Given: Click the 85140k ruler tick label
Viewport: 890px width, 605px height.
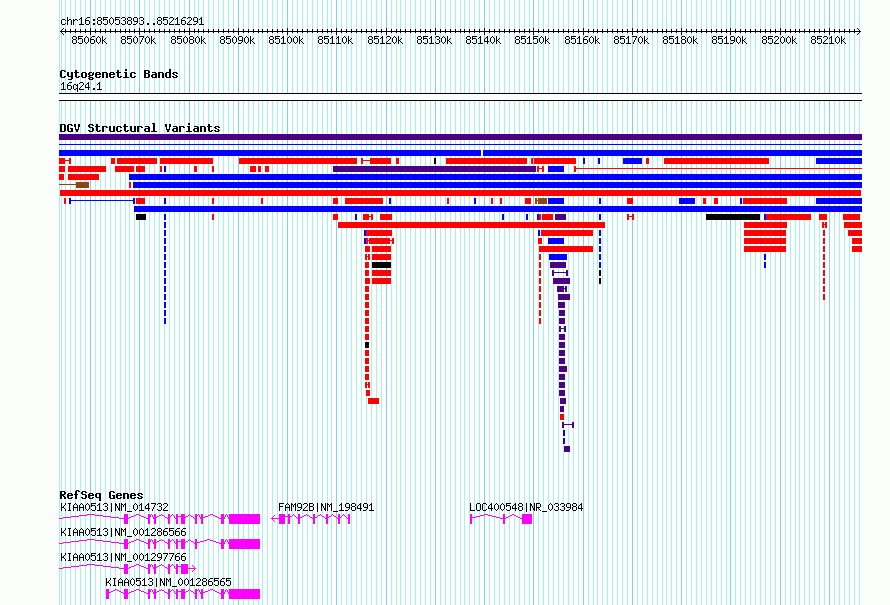Looking at the screenshot, I should coord(483,40).
